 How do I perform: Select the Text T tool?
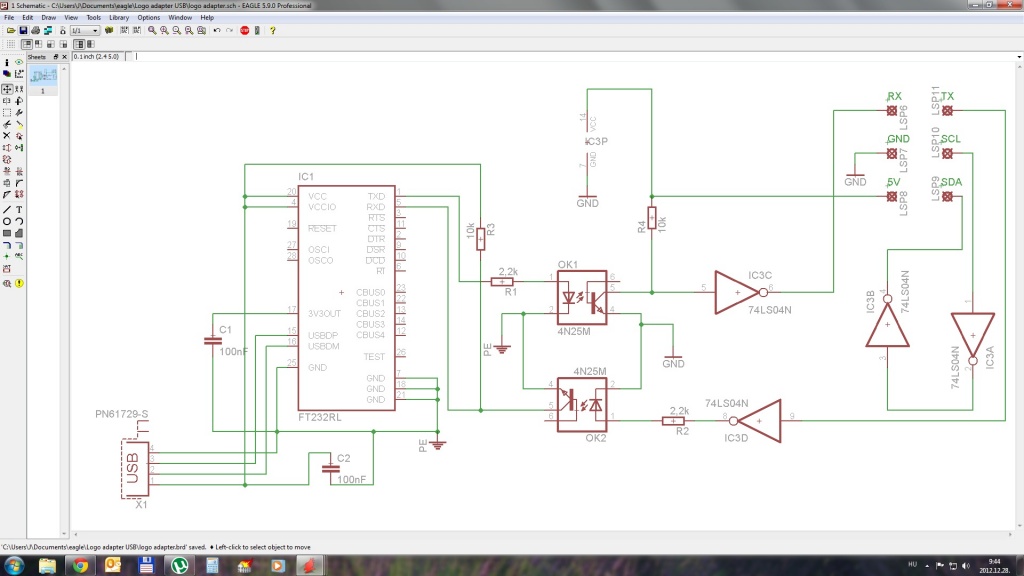(19, 209)
